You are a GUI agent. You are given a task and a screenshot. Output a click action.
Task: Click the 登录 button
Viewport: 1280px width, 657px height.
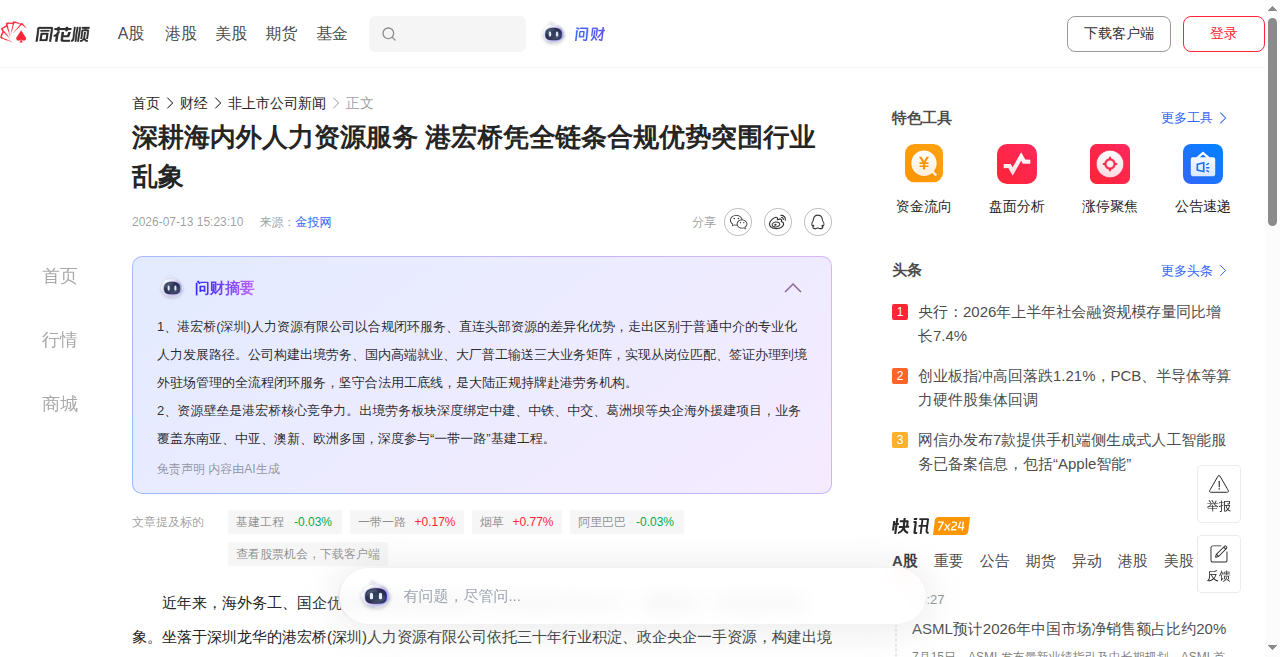1224,34
